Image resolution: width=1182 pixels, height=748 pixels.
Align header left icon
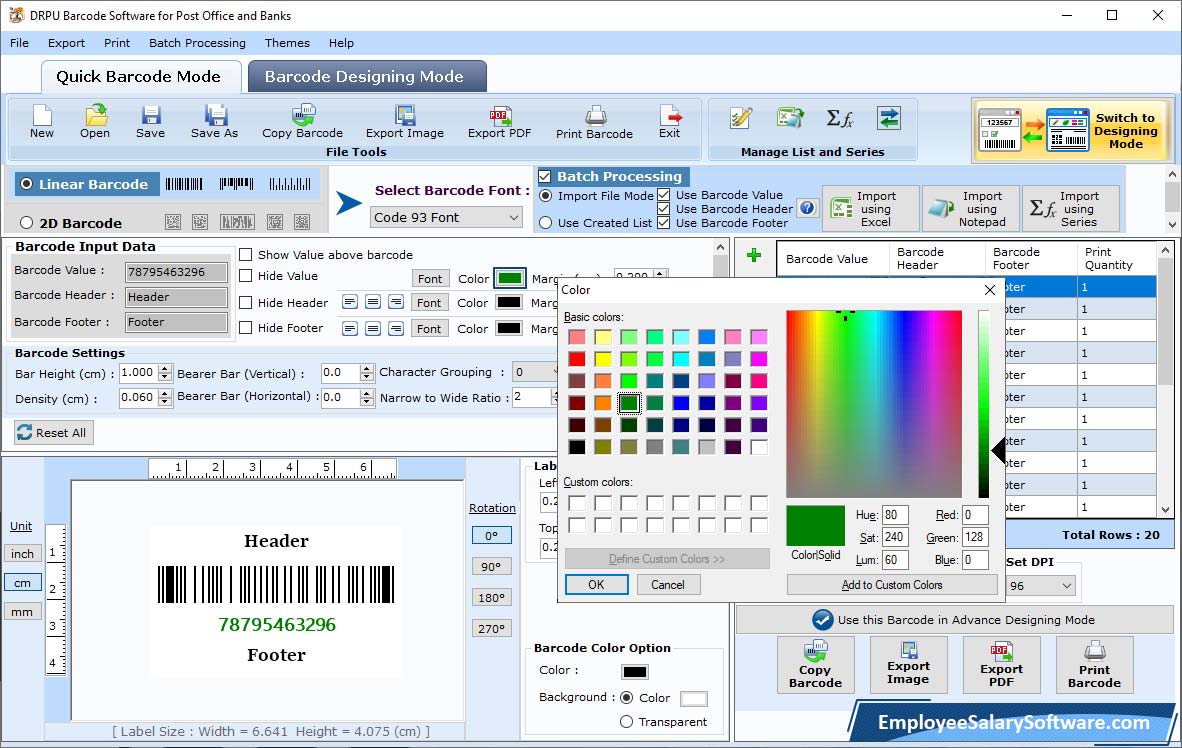click(x=350, y=302)
